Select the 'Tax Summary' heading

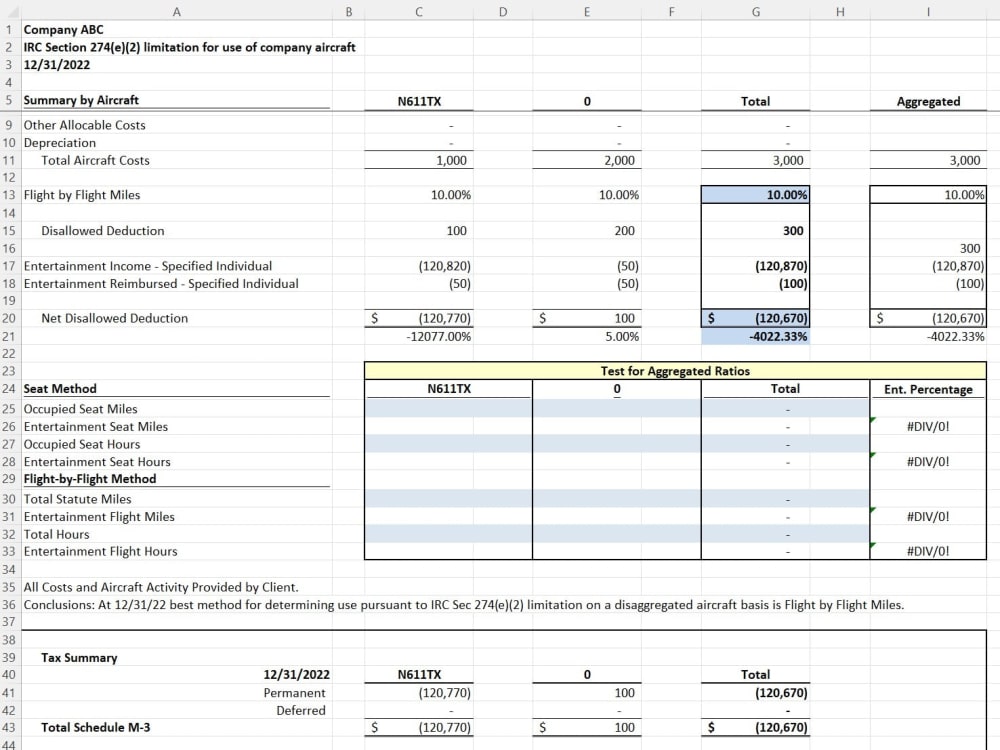pyautogui.click(x=79, y=658)
